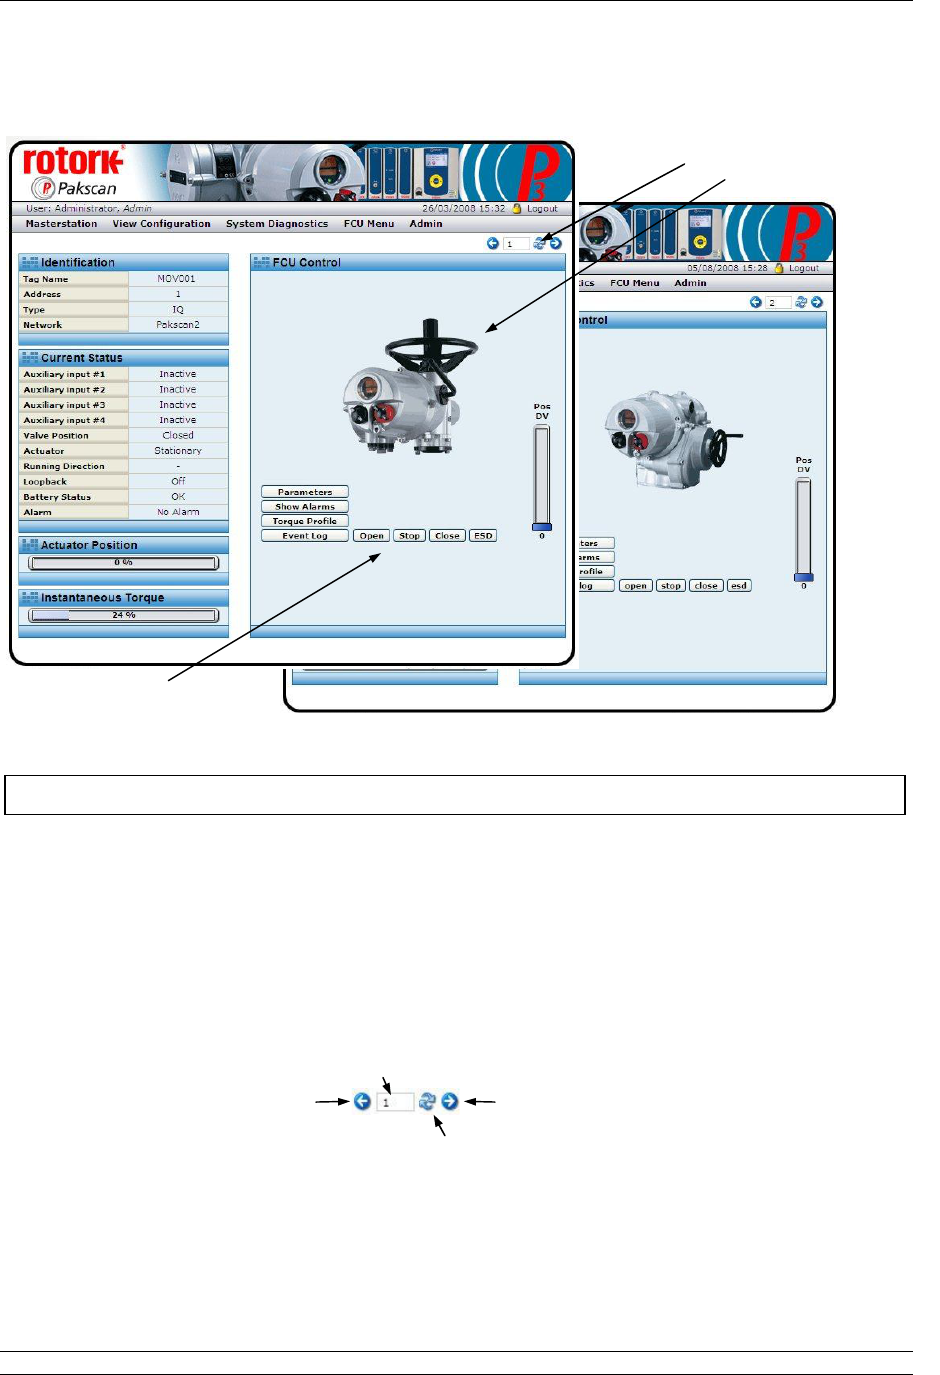Open FCU Menu in rear window
This screenshot has height=1375, width=940.
point(635,283)
